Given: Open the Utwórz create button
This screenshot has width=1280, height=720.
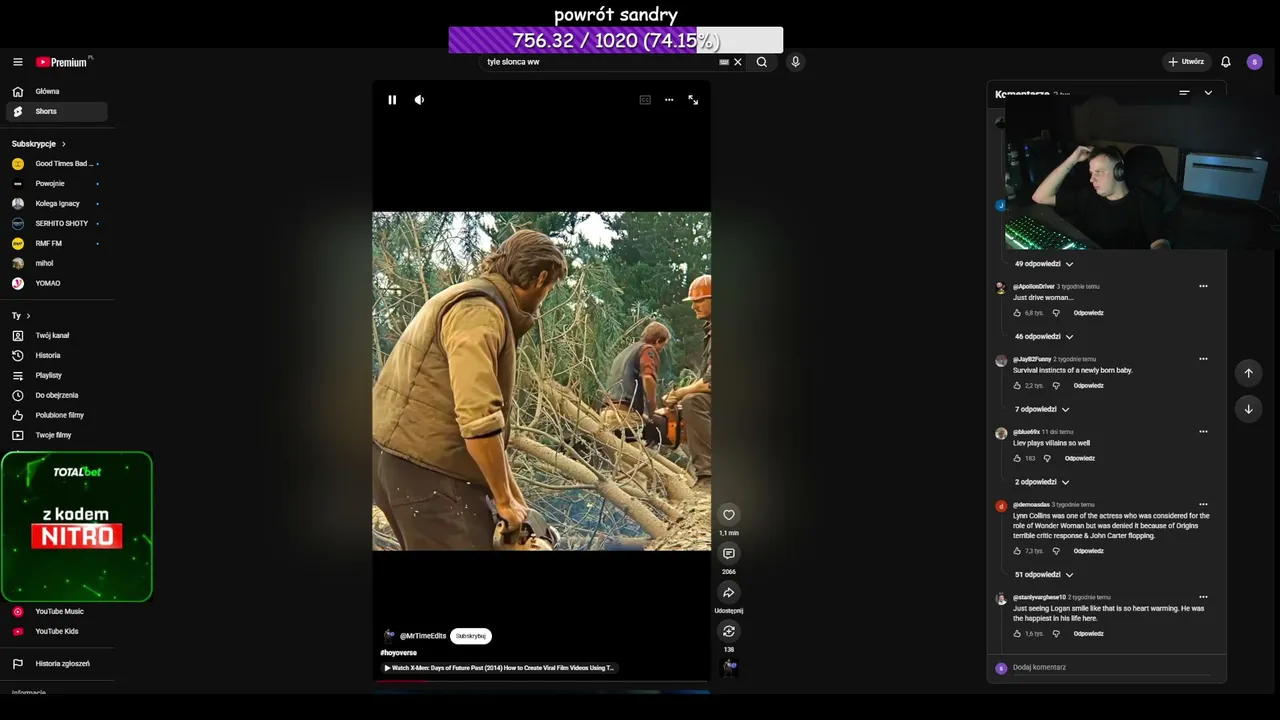Looking at the screenshot, I should 1187,62.
